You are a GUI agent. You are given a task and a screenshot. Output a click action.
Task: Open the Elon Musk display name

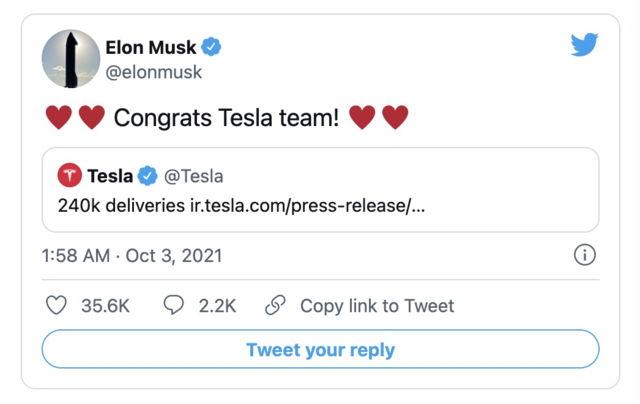tap(151, 46)
